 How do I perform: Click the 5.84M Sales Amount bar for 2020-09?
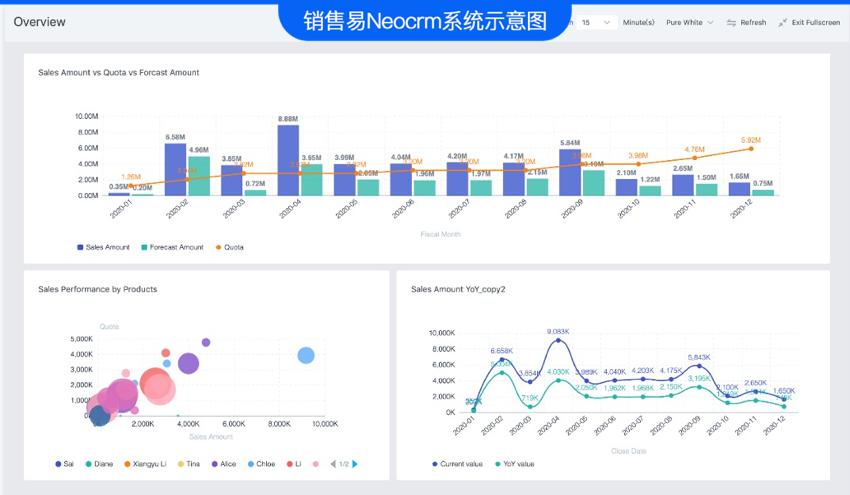[x=570, y=172]
